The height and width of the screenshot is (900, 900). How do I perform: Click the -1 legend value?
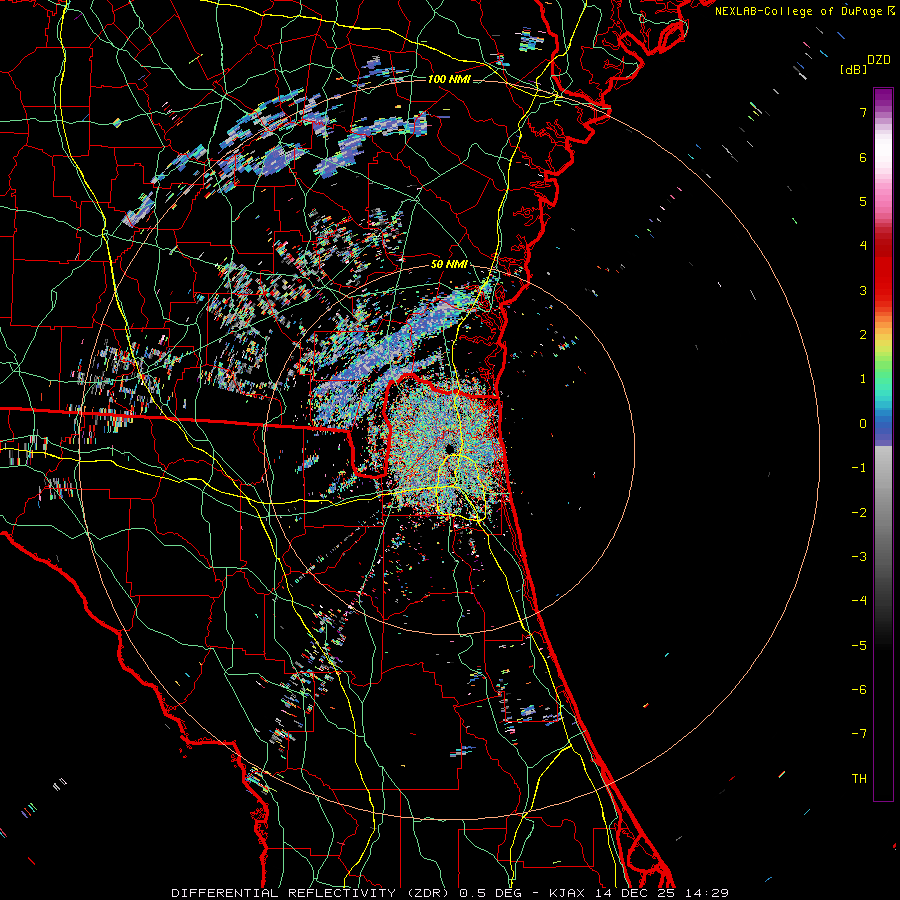(x=859, y=468)
